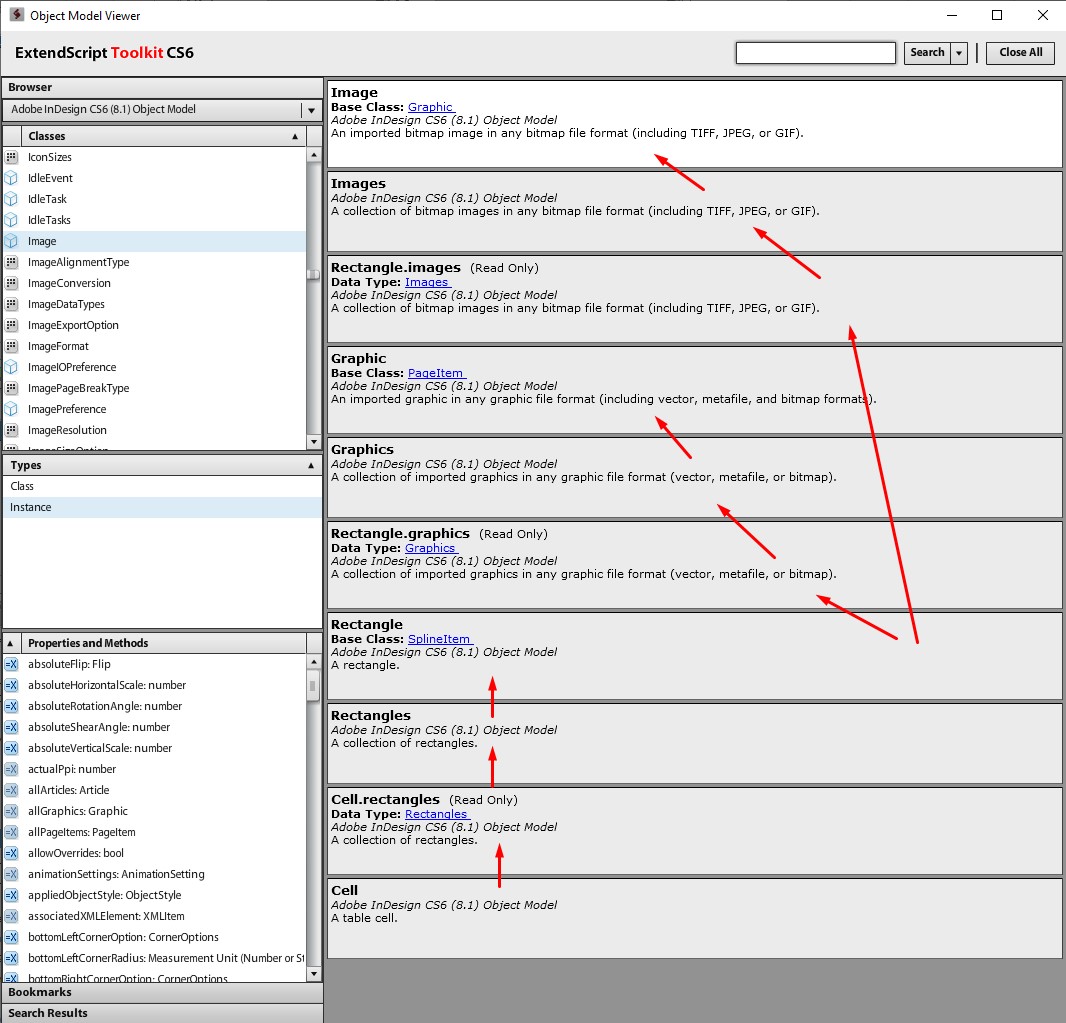
Task: Expand the Bookmarks panel
Action: 162,993
